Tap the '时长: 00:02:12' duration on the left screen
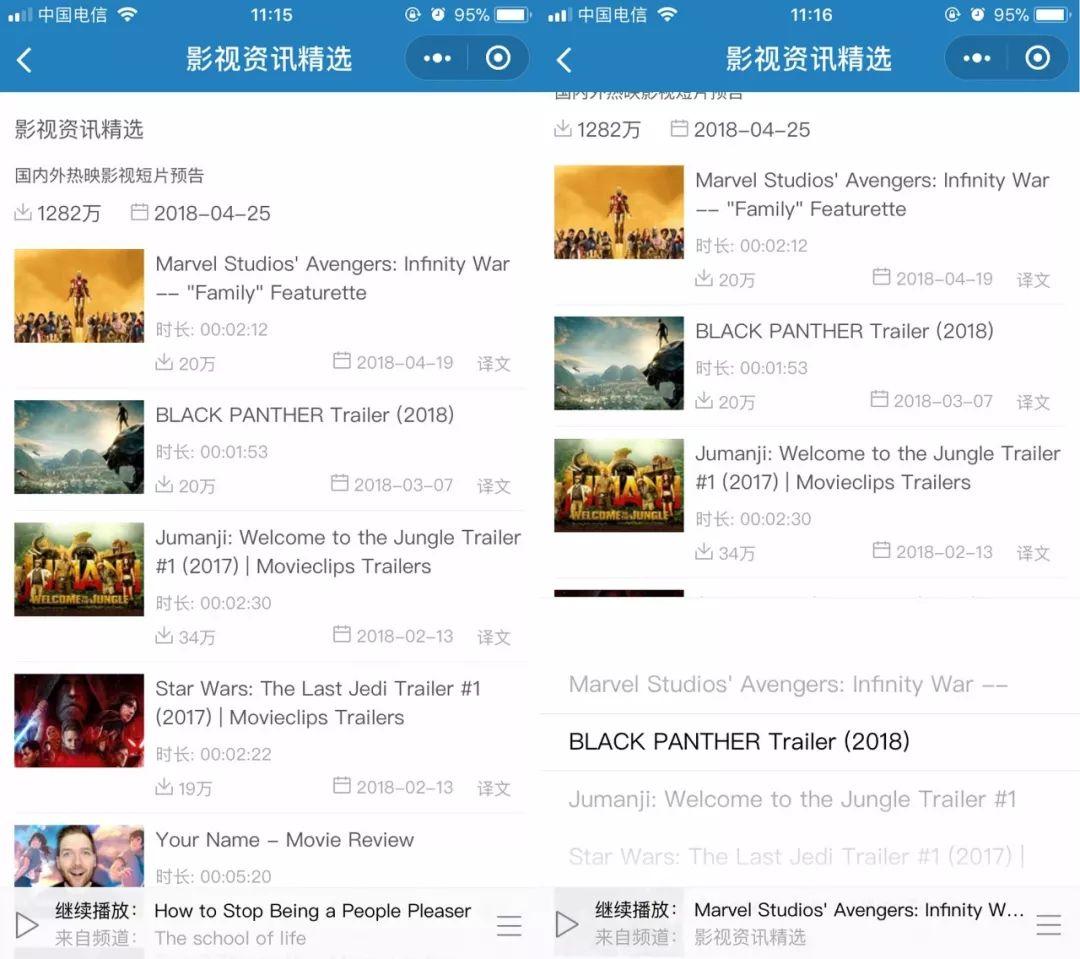The height and width of the screenshot is (959, 1080). coord(211,329)
